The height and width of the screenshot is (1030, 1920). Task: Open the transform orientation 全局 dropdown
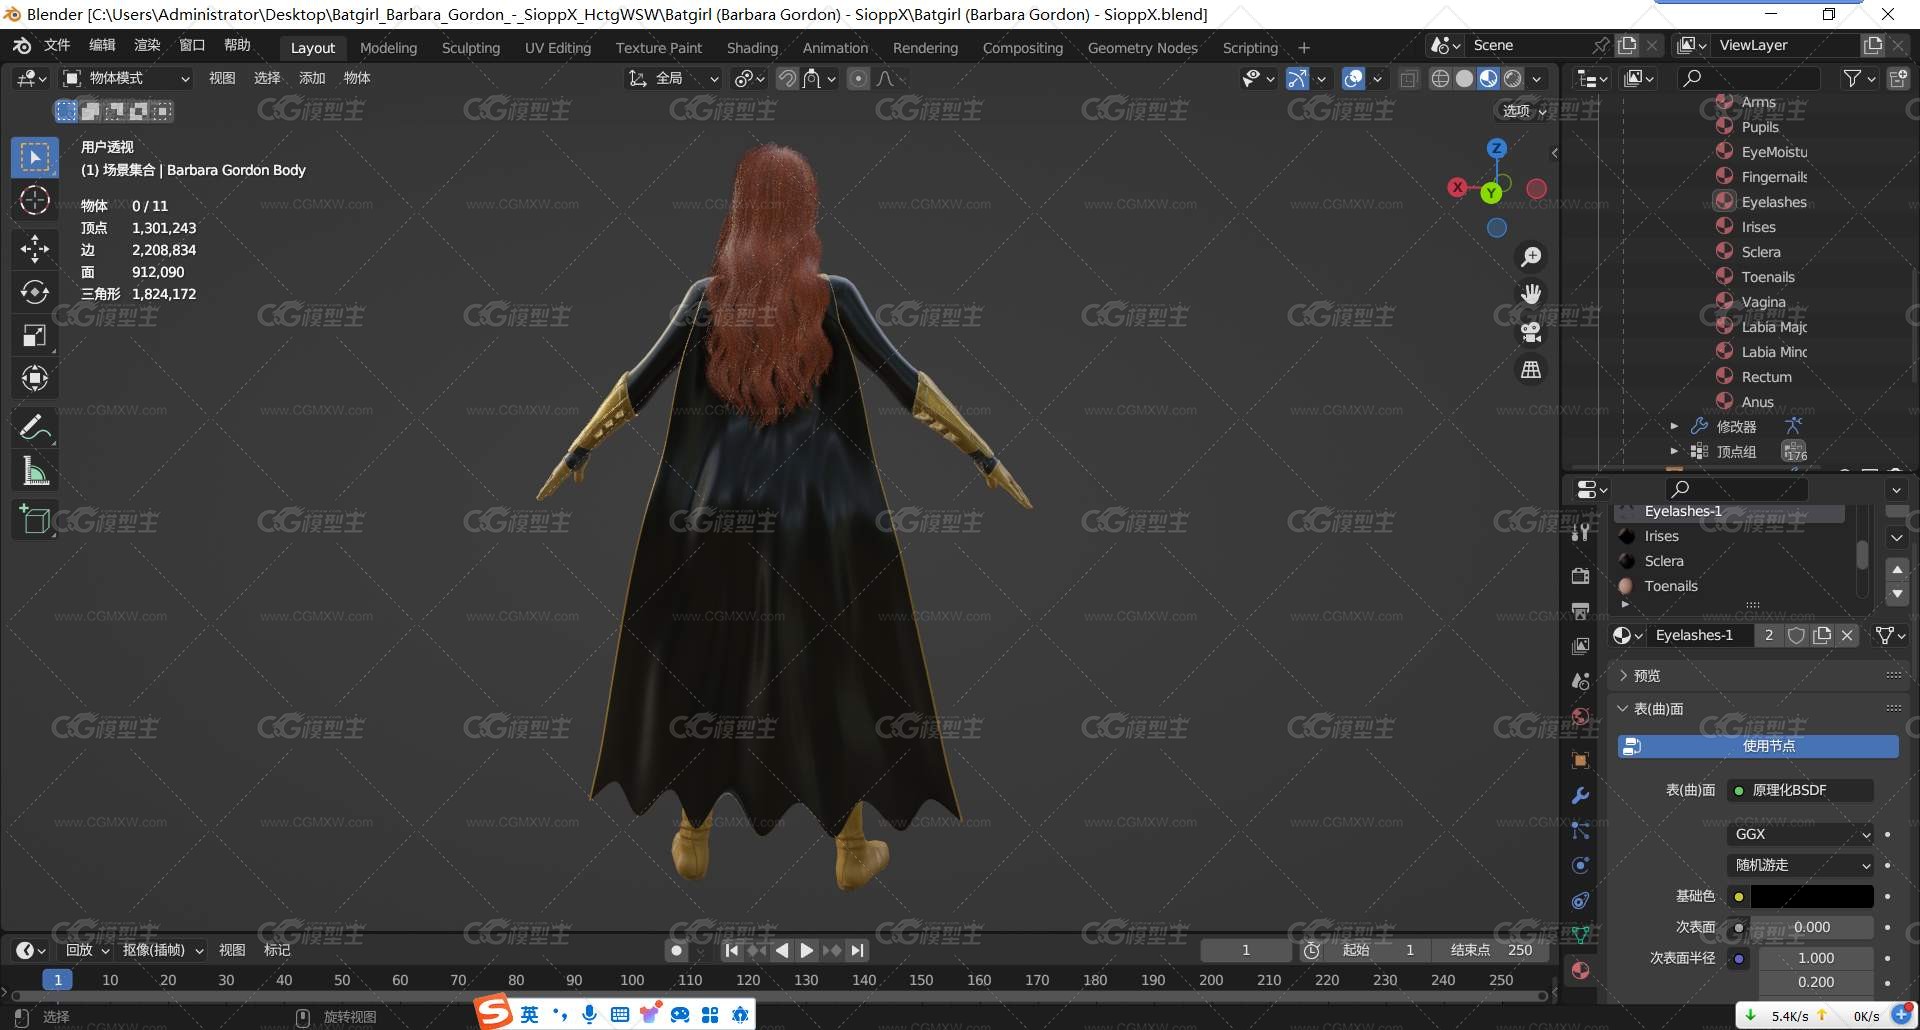(x=672, y=78)
